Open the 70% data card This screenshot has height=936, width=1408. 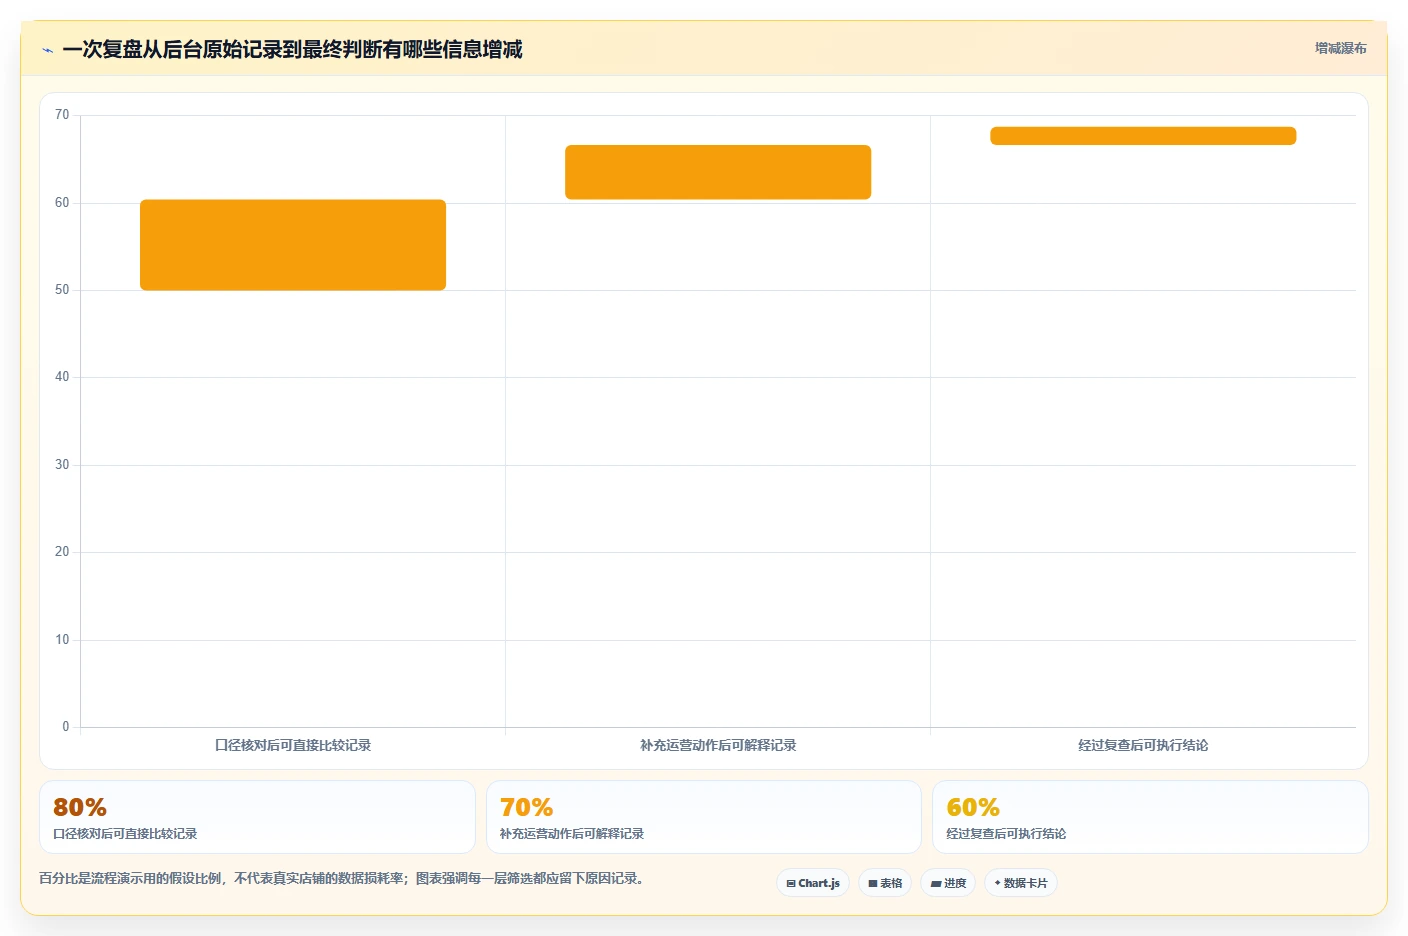(x=704, y=817)
